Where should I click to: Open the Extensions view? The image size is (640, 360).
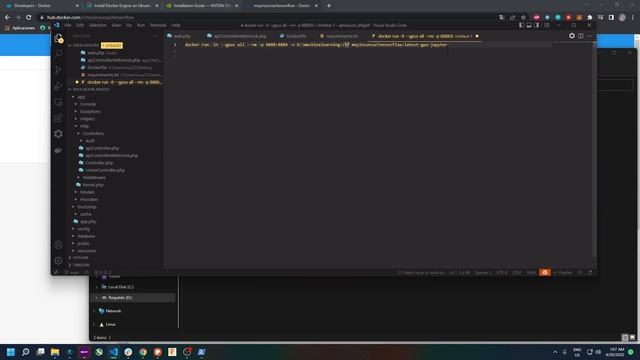pyautogui.click(x=58, y=118)
